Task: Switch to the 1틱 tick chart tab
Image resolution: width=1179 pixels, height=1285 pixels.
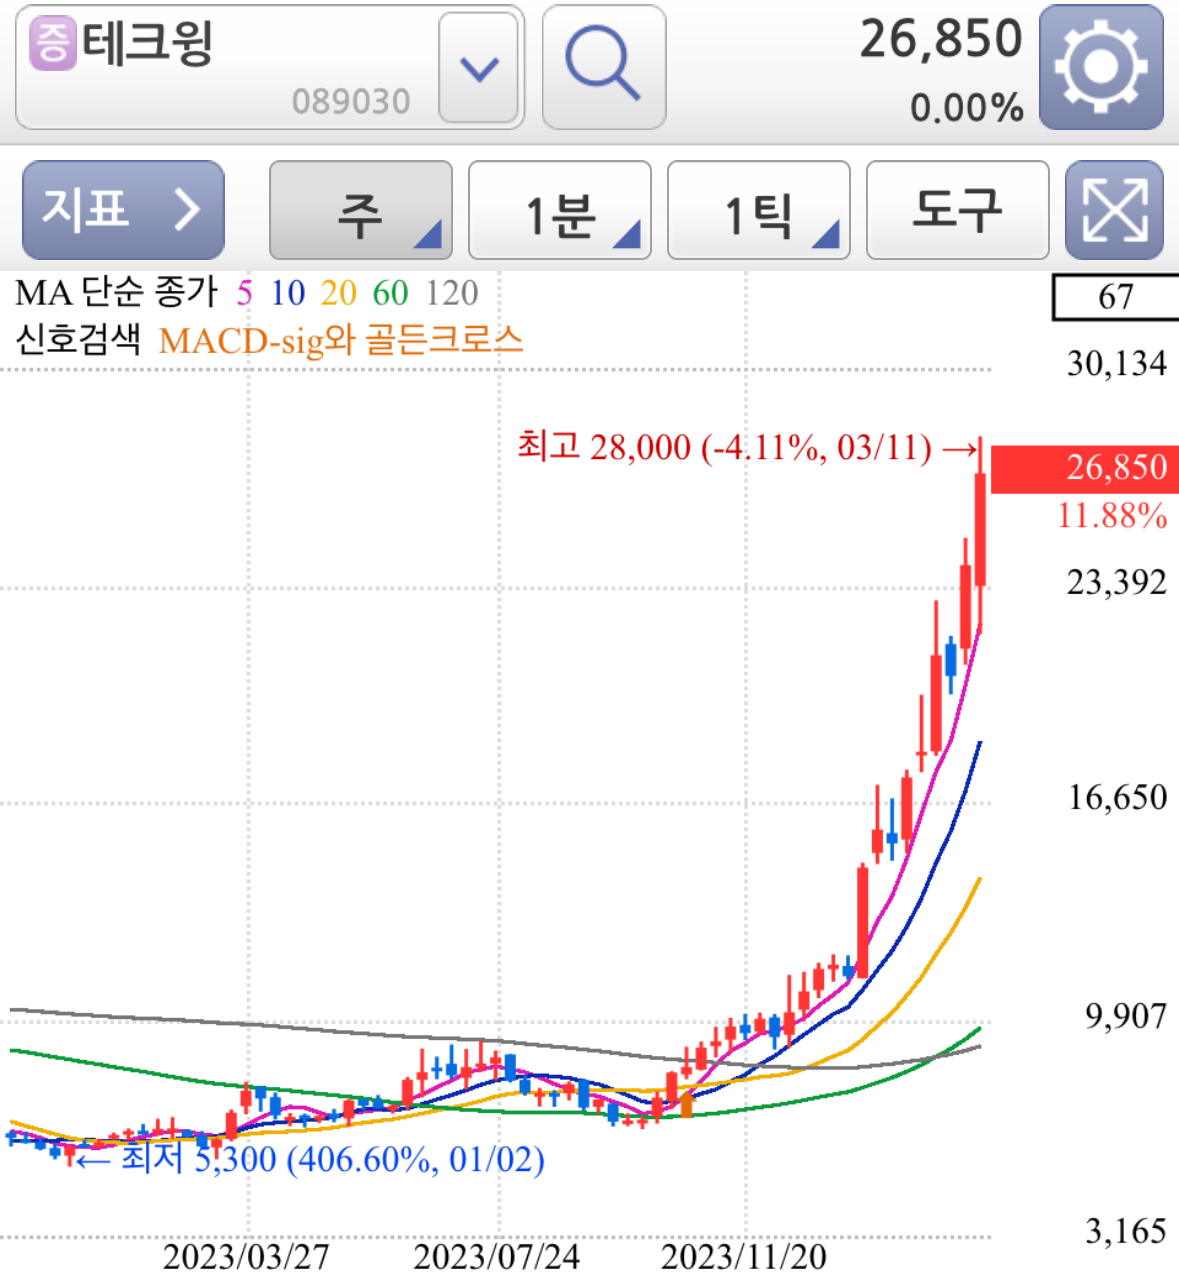Action: [757, 211]
